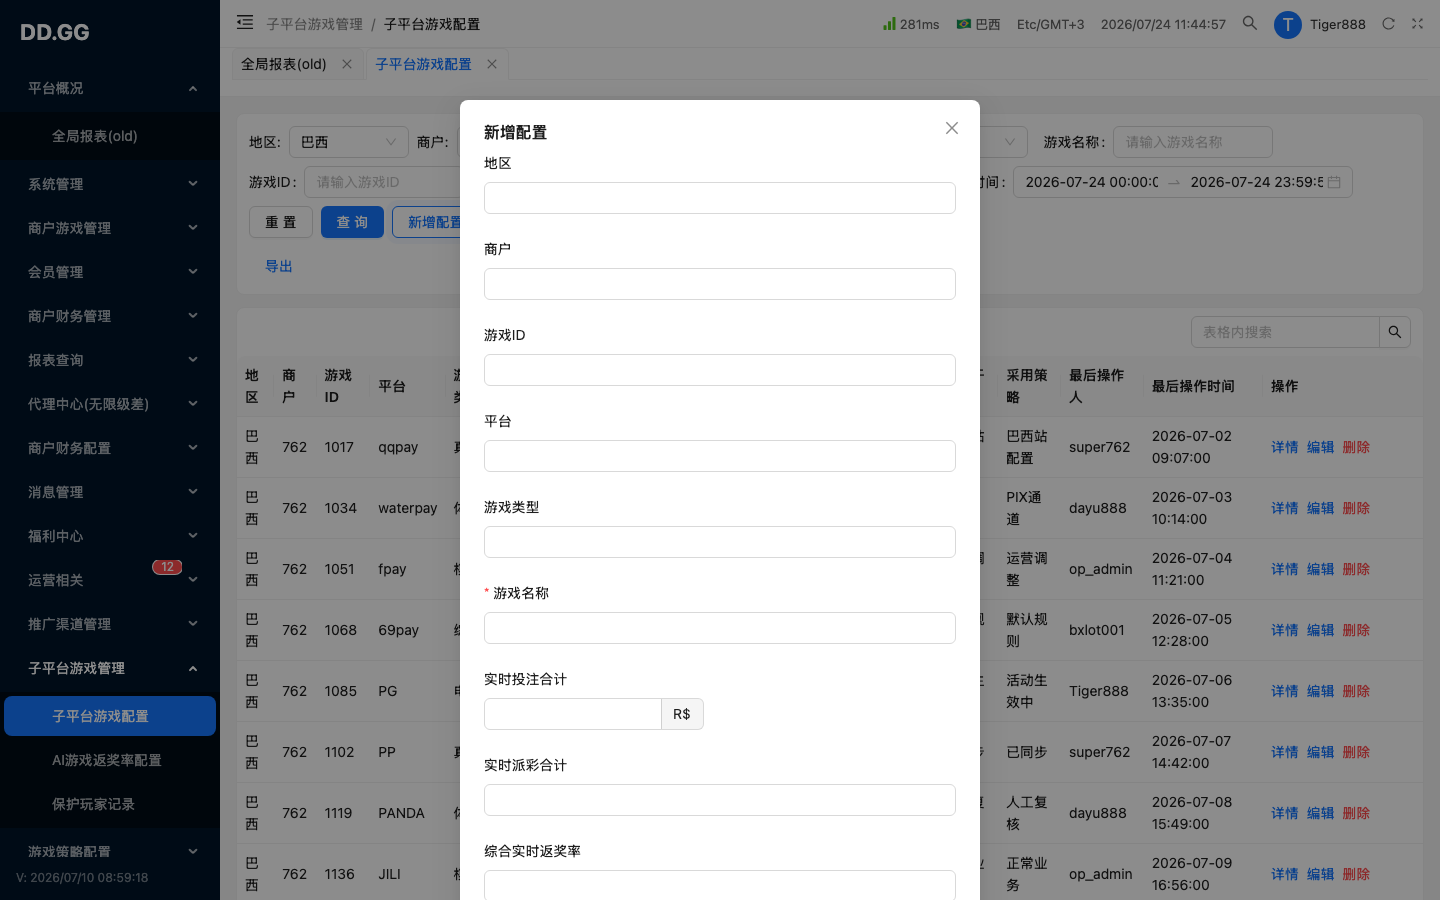The image size is (1440, 900).
Task: Click 删除 for game ID 1051
Action: [x=1356, y=569]
